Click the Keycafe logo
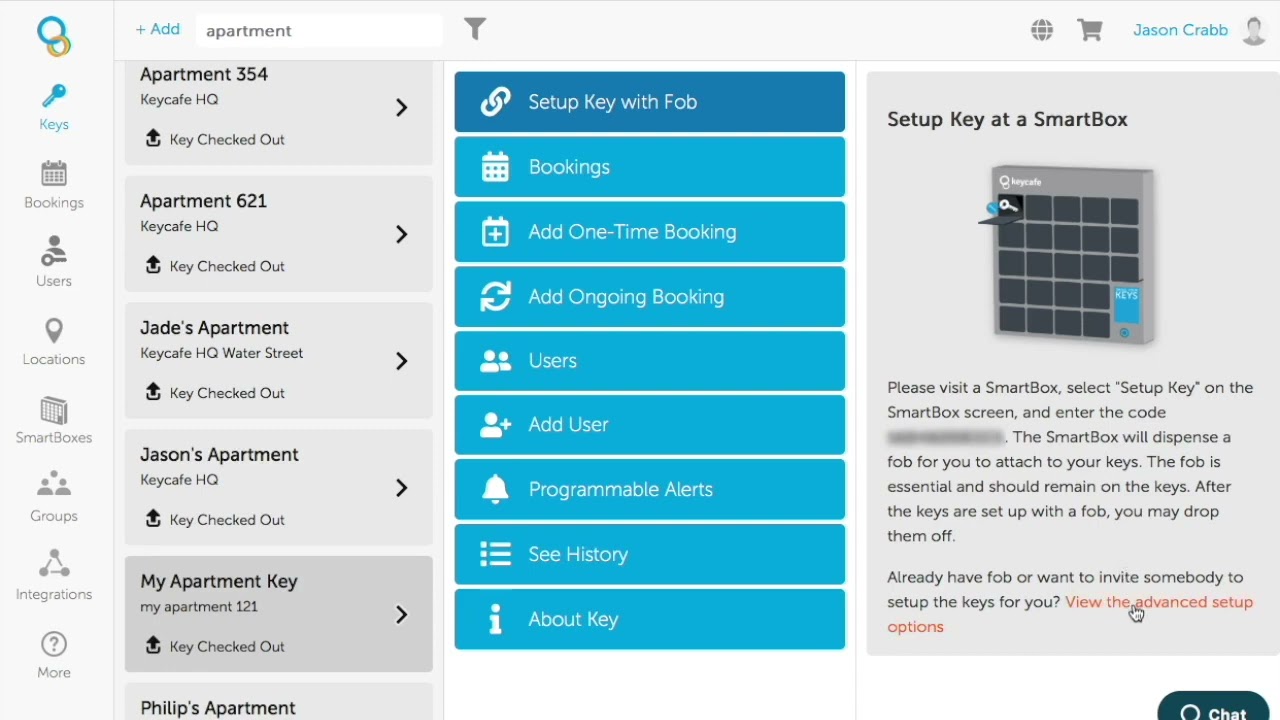The width and height of the screenshot is (1280, 720). [x=54, y=36]
